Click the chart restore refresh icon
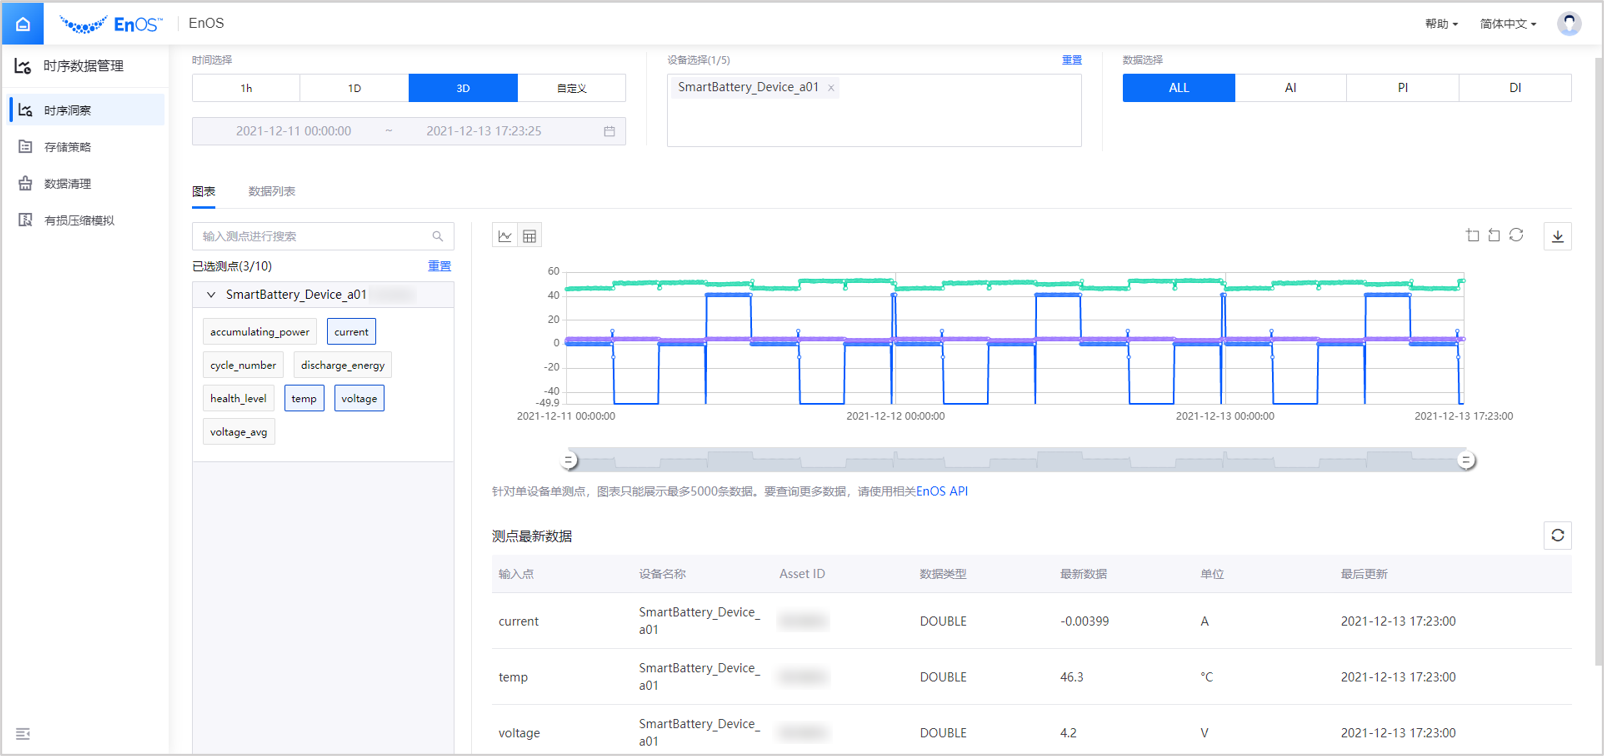This screenshot has width=1604, height=756. pos(1516,235)
